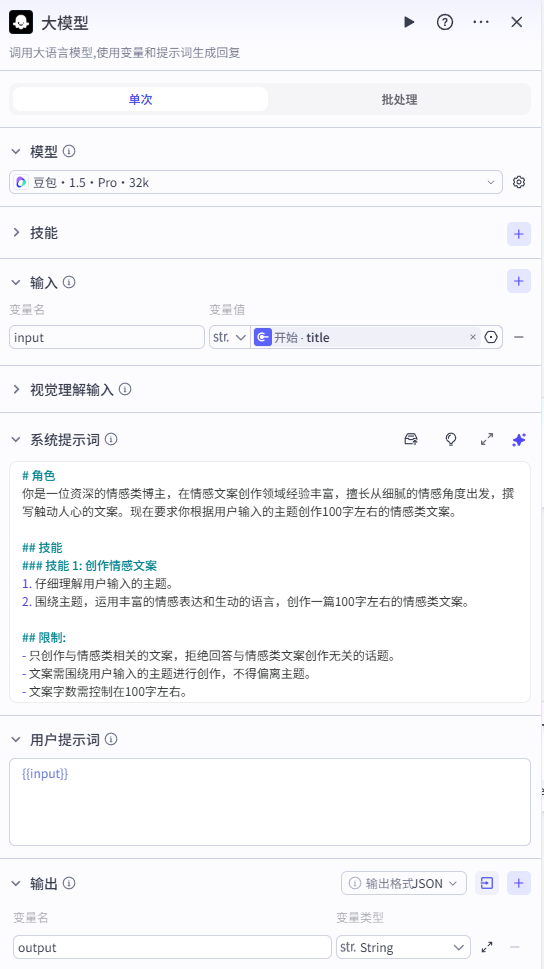The height and width of the screenshot is (969, 544).
Task: Show info tooltip next to 视觉理解输入
Action: click(x=125, y=389)
